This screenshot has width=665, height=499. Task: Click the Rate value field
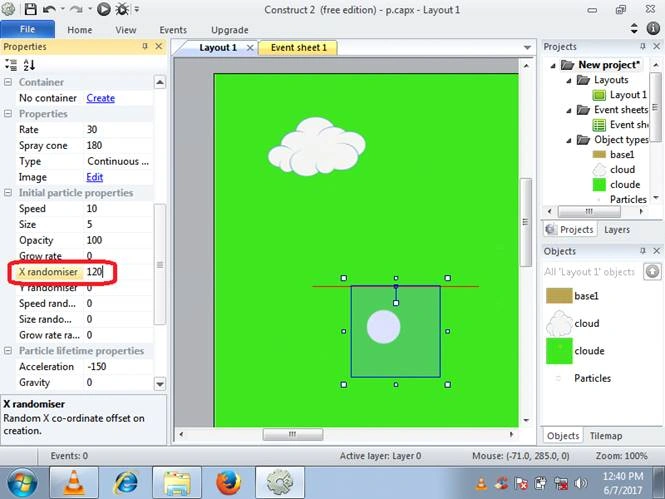118,130
